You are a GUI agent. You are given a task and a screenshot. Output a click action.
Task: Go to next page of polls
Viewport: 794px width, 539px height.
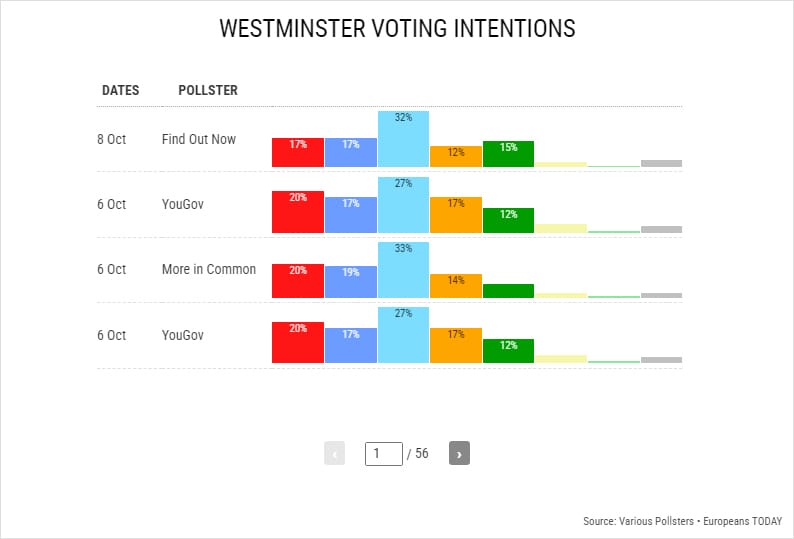click(459, 453)
